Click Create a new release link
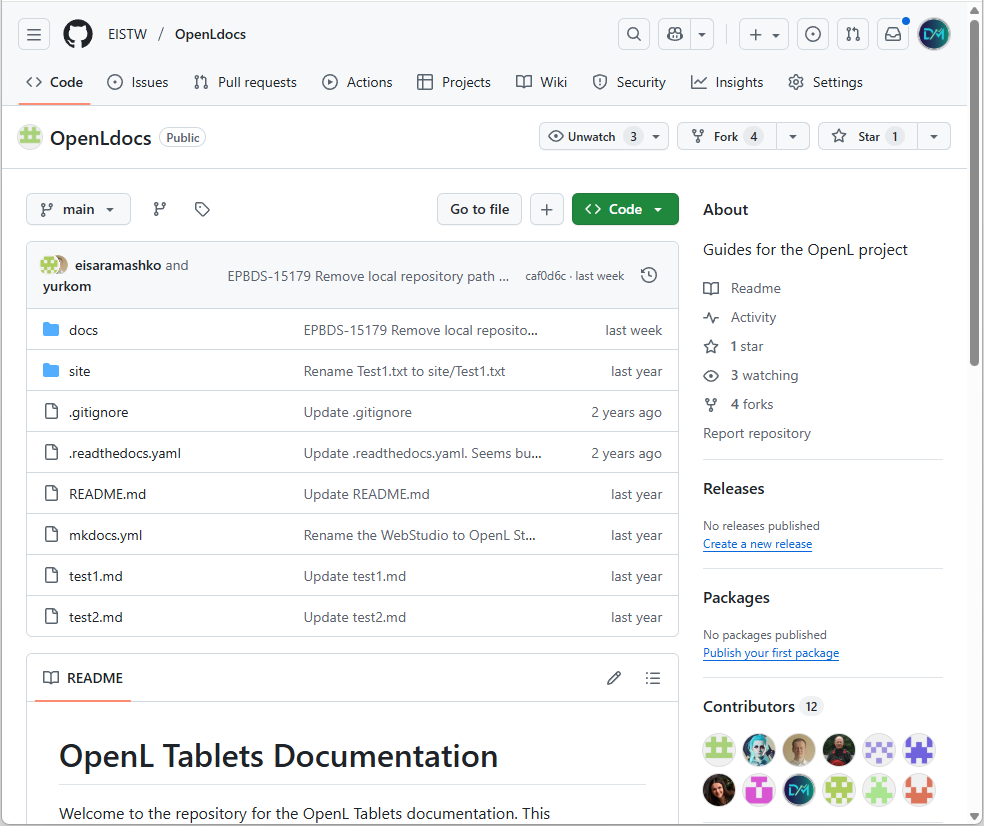The image size is (984, 826). 757,544
